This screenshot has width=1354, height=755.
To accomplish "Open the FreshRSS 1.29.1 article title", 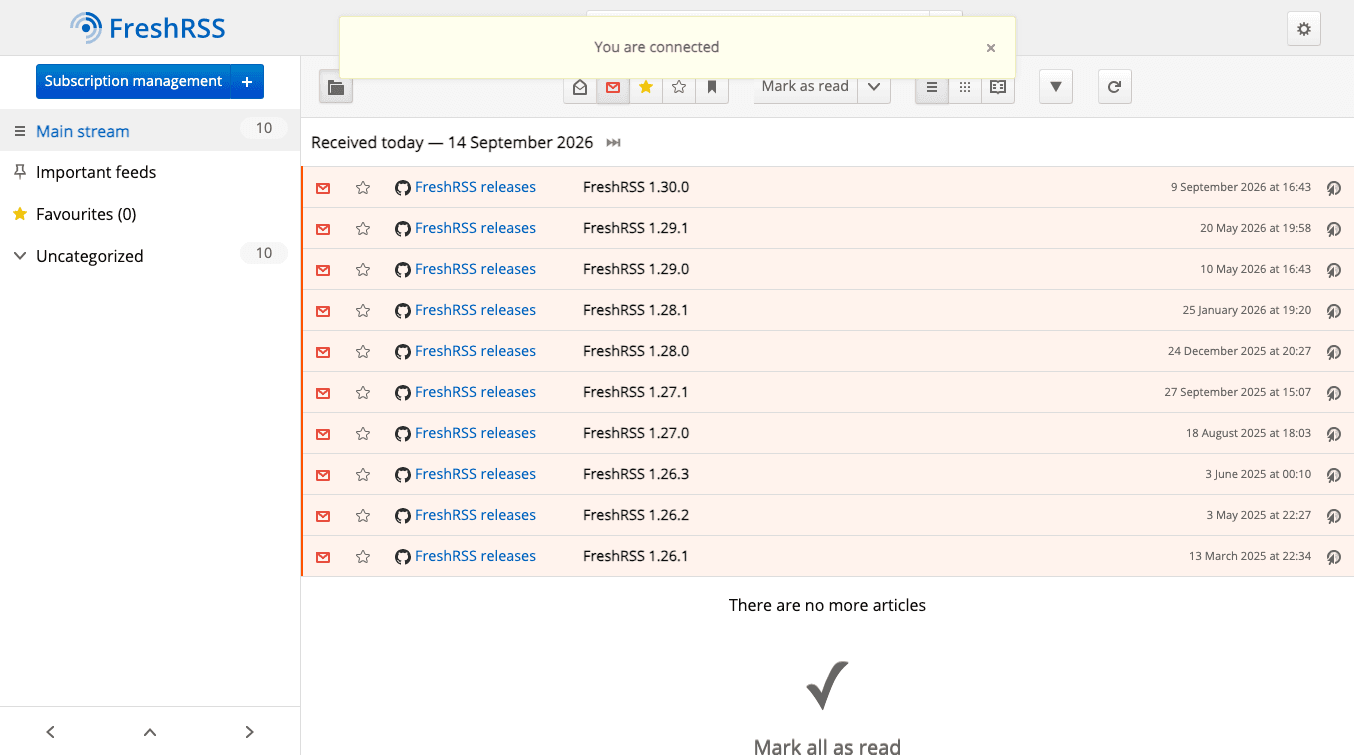I will [x=636, y=228].
